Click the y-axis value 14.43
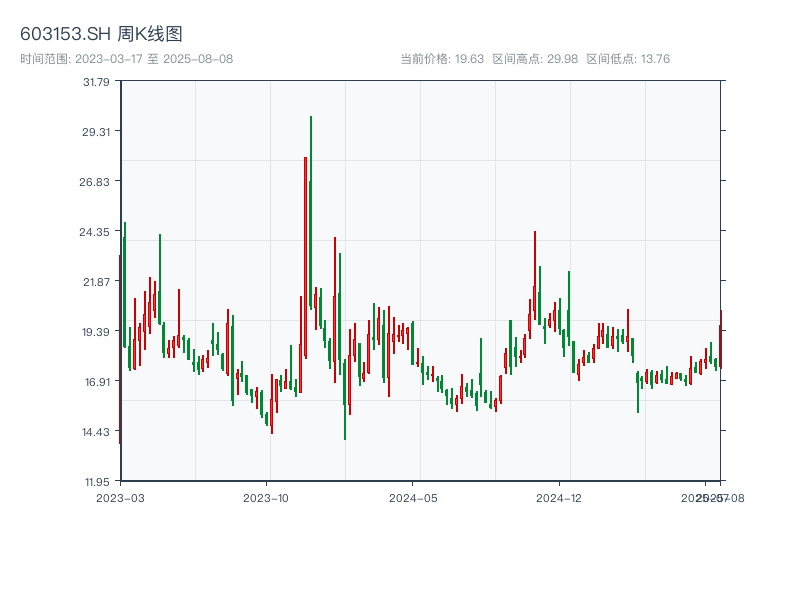The image size is (800, 600). point(96,432)
